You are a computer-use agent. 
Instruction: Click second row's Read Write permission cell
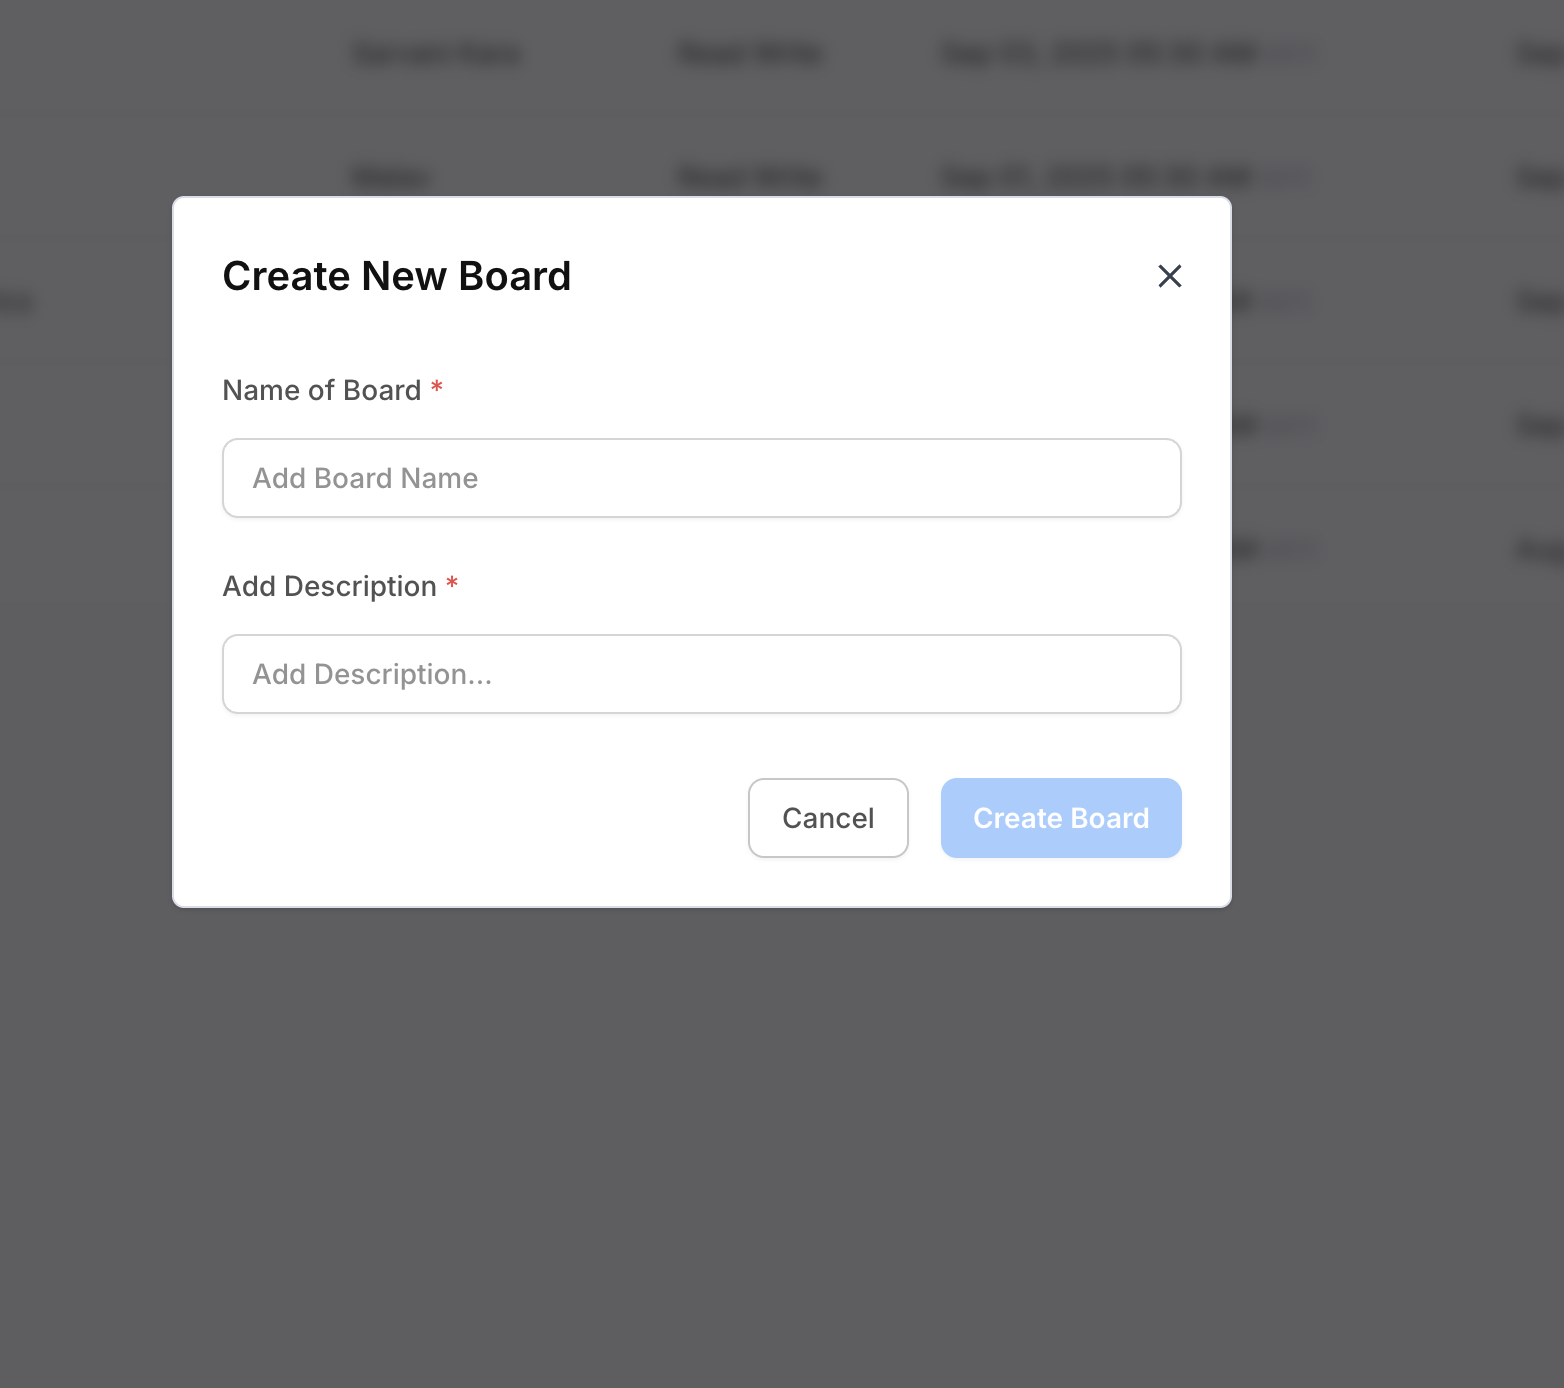pos(750,178)
